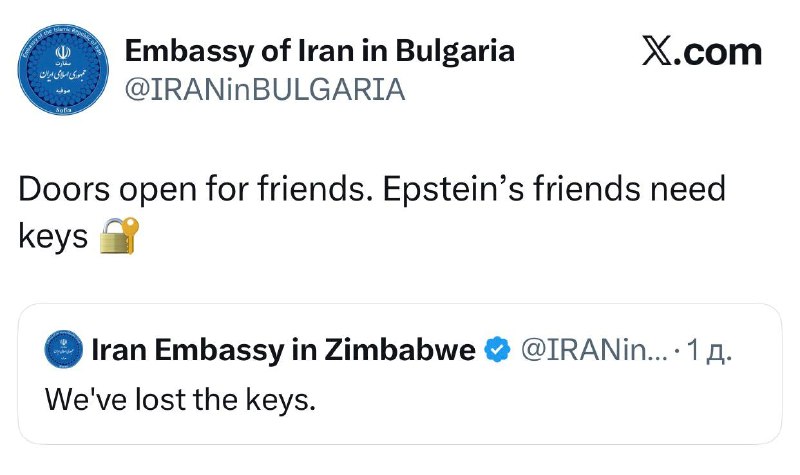Image resolution: width=800 pixels, height=475 pixels.
Task: Open the Embassy of Iran in Bulgaria display name
Action: click(x=319, y=51)
